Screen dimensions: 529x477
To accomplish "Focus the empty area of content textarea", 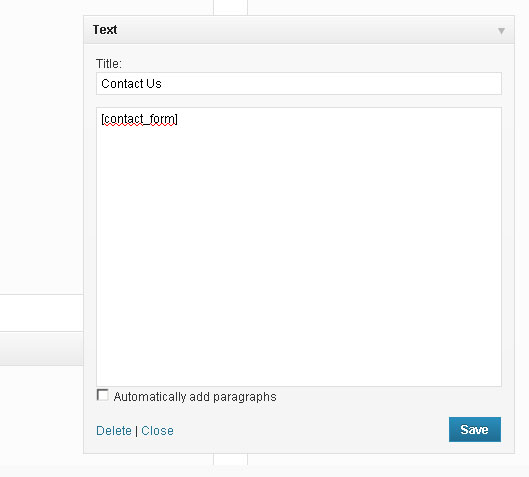I will pos(299,253).
